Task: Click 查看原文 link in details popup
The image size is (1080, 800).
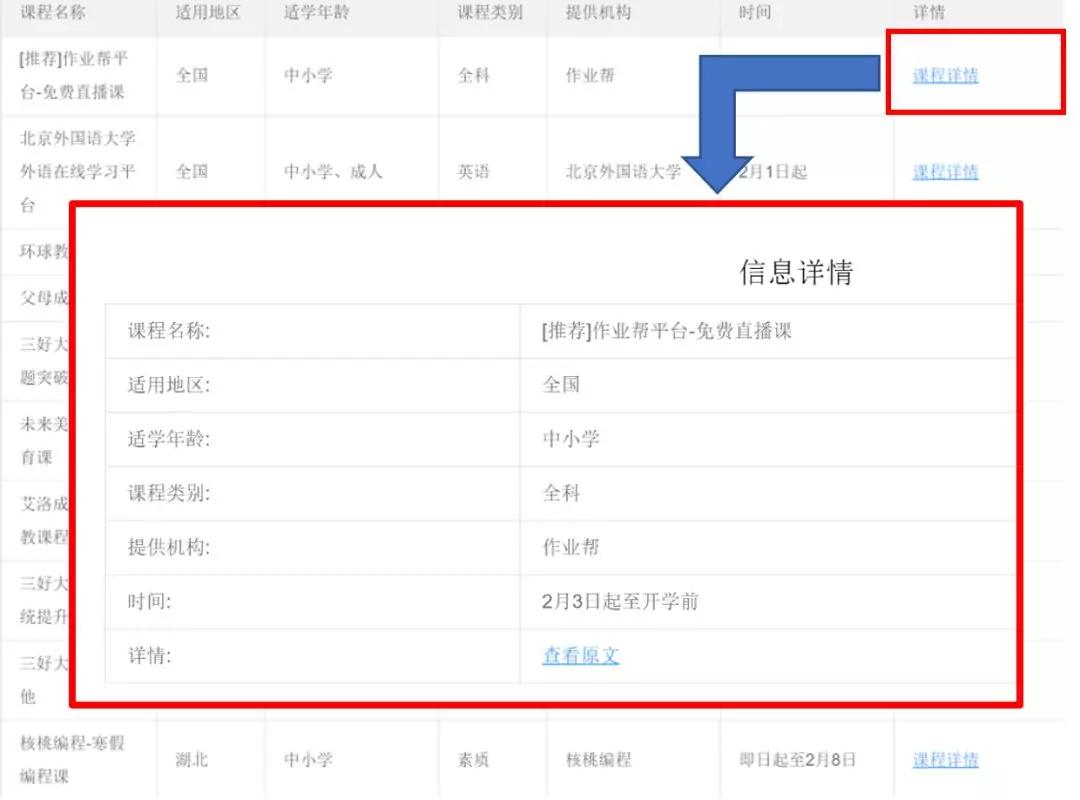Action: (581, 655)
